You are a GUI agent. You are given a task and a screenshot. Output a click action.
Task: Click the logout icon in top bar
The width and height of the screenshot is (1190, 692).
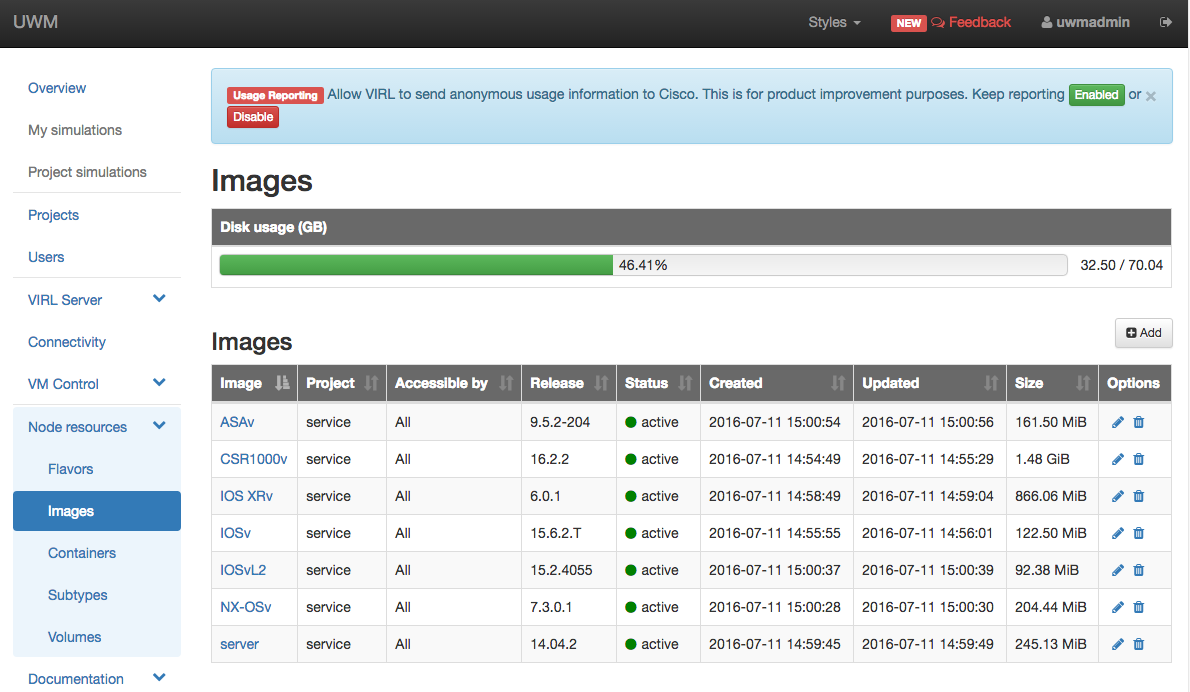point(1166,22)
